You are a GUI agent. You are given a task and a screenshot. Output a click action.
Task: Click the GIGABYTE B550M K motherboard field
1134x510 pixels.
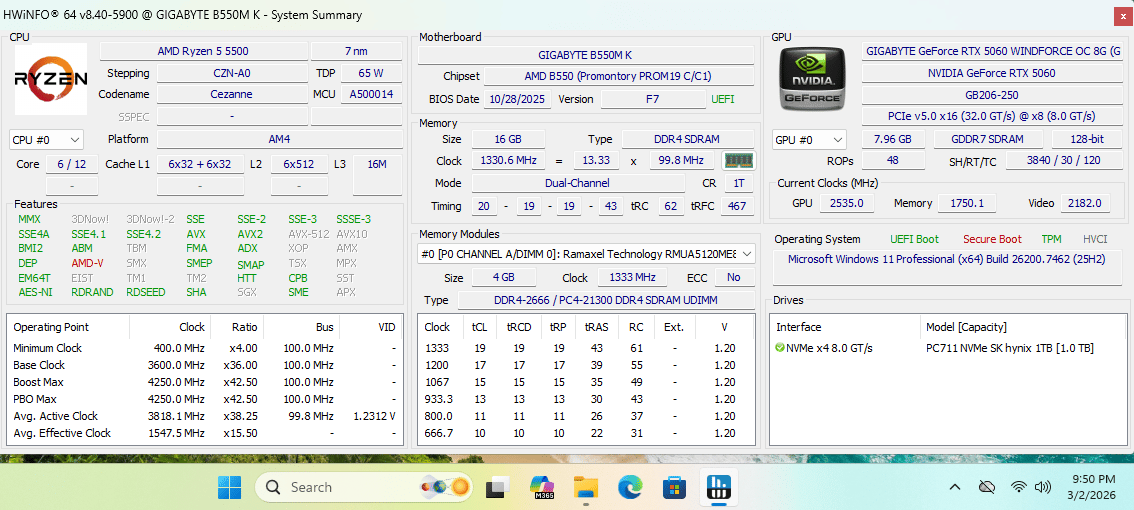586,55
